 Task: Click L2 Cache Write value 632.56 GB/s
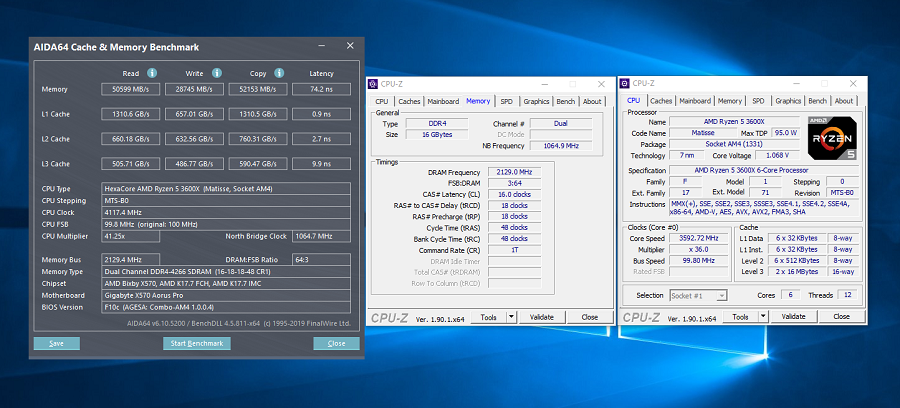(x=195, y=139)
